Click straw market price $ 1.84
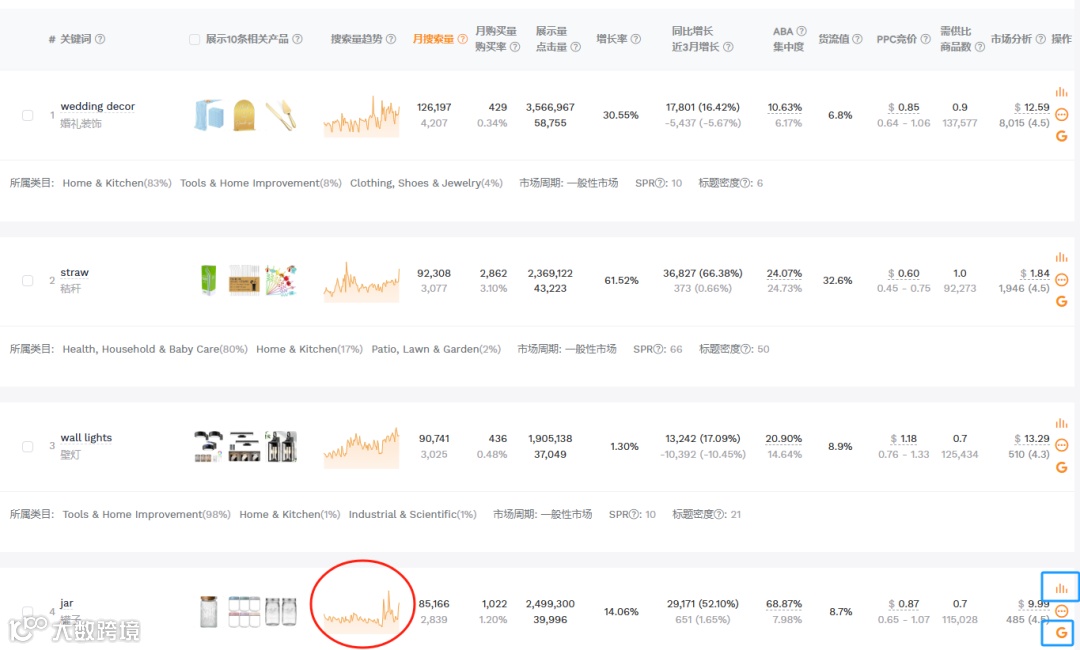 (1035, 273)
